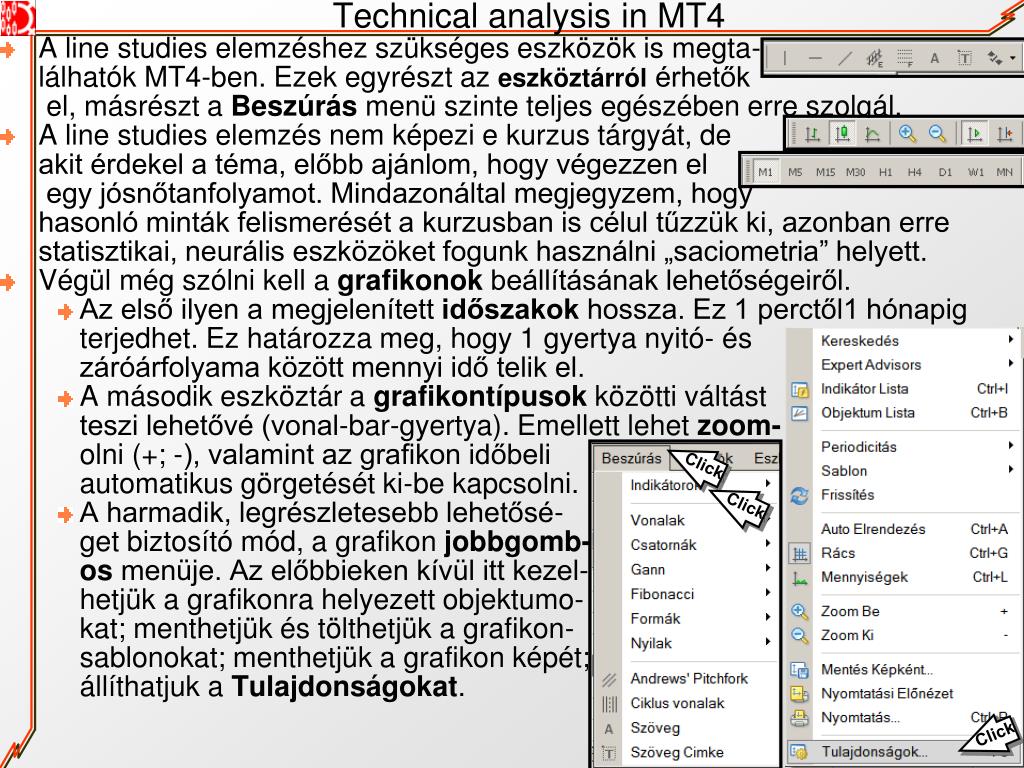Expand the Gann submenu
1024x768 pixels.
[768, 568]
